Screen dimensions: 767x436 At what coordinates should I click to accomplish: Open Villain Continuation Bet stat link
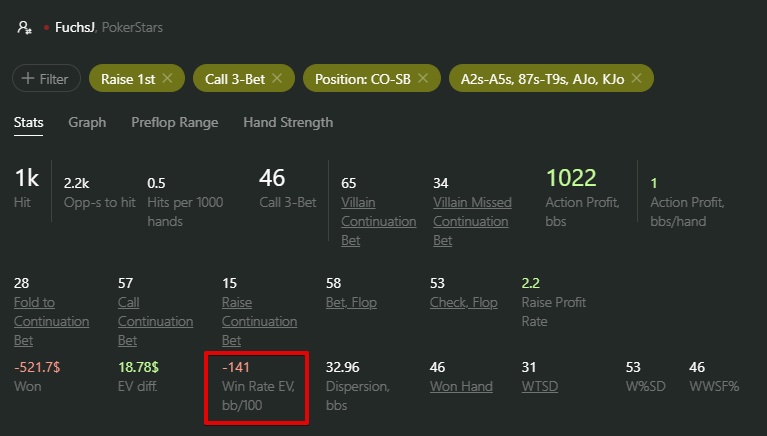click(x=379, y=221)
